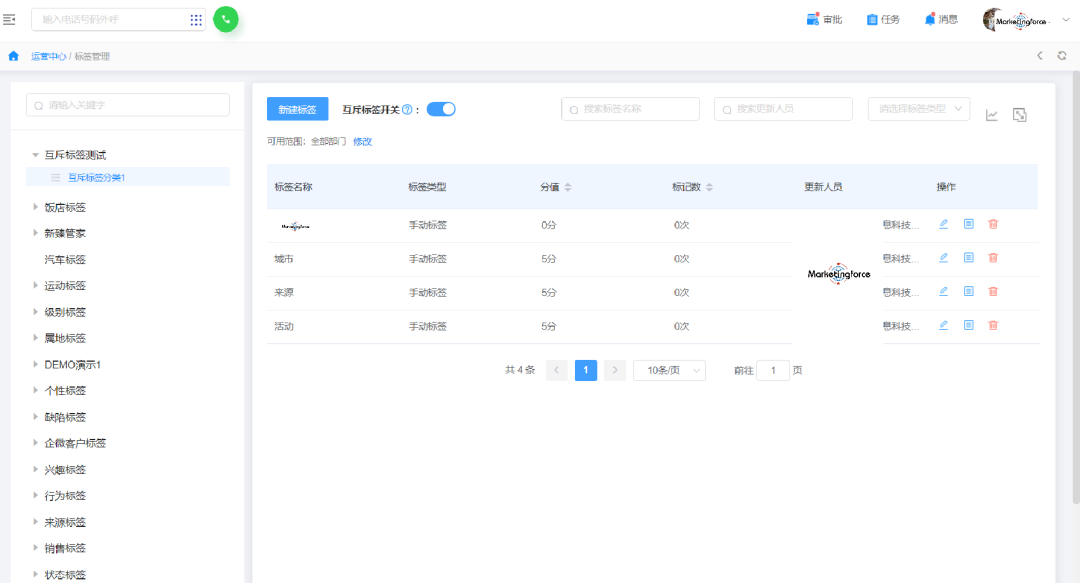The width and height of the screenshot is (1080, 583).
Task: Click the refresh icon at top right
Action: pyautogui.click(x=1062, y=56)
